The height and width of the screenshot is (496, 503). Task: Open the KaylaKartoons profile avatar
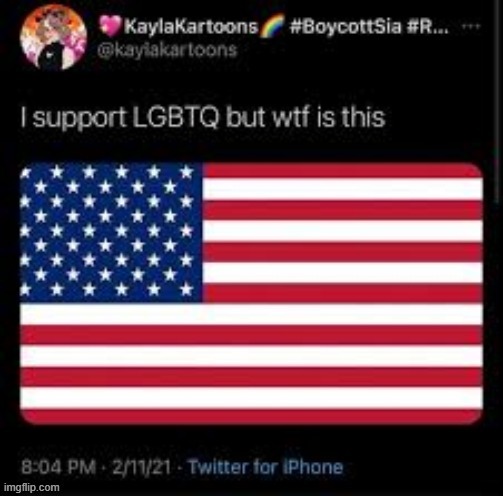[53, 39]
